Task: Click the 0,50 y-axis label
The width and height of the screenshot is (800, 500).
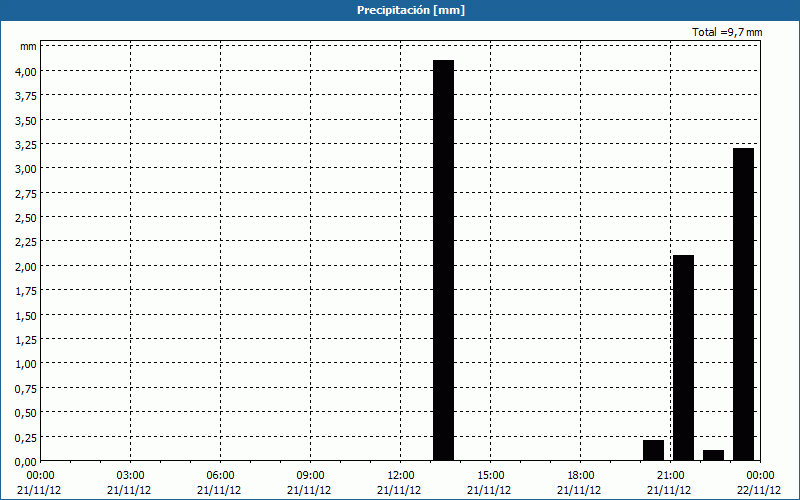Action: [26, 413]
